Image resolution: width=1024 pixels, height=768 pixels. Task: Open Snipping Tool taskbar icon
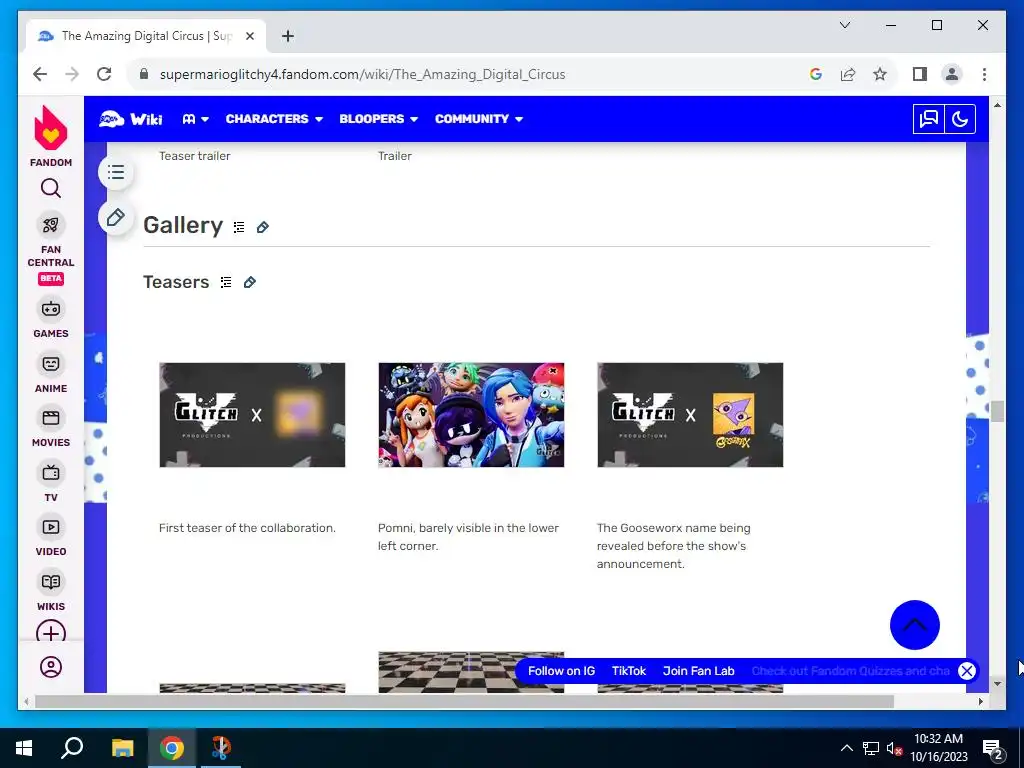click(221, 748)
